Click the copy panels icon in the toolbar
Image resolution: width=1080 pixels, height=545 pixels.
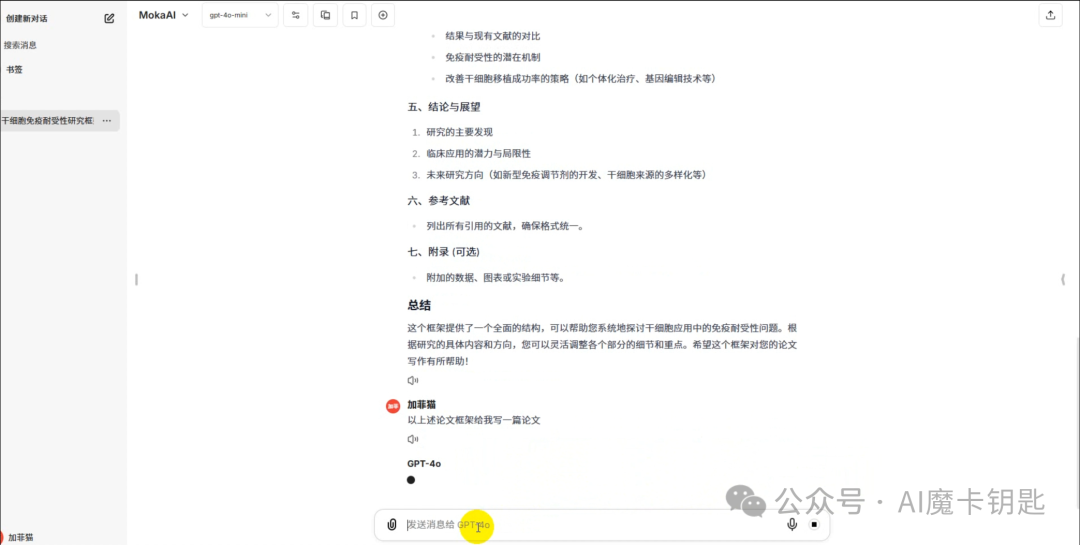[x=326, y=15]
